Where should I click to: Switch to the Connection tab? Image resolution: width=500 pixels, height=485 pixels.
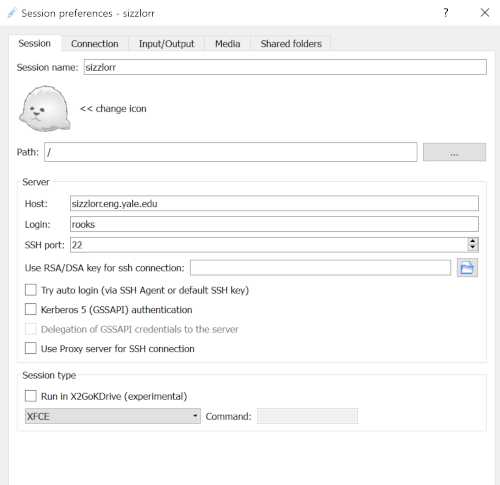[95, 44]
